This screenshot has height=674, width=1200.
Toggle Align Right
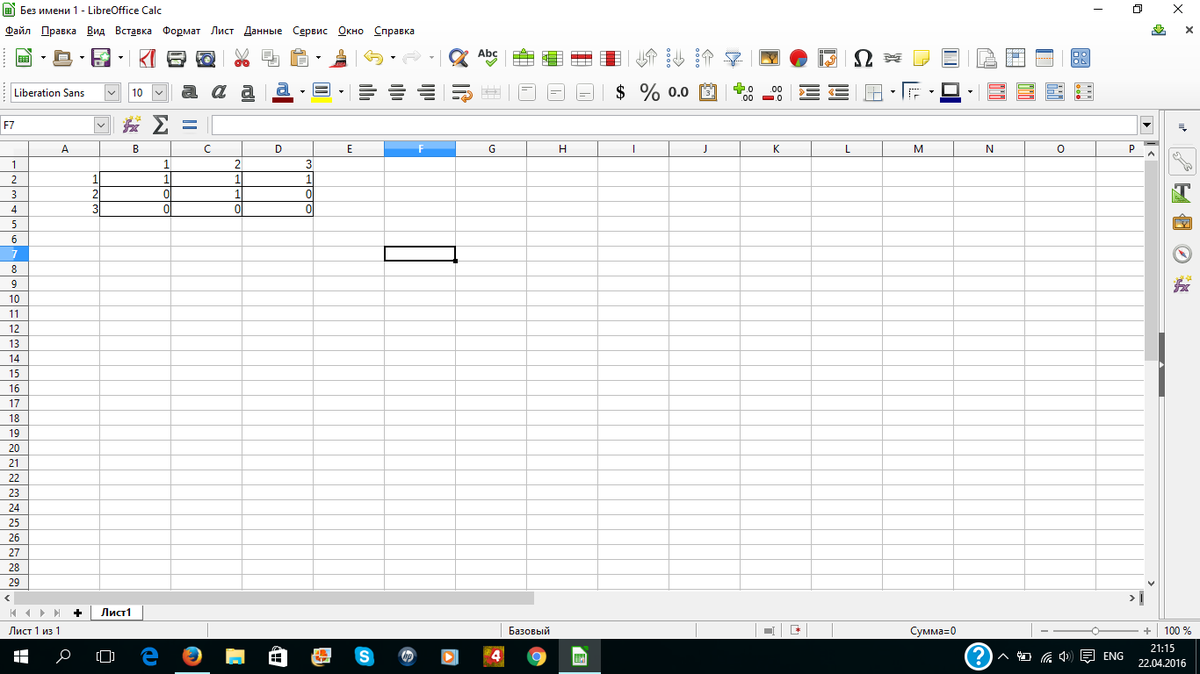(425, 93)
